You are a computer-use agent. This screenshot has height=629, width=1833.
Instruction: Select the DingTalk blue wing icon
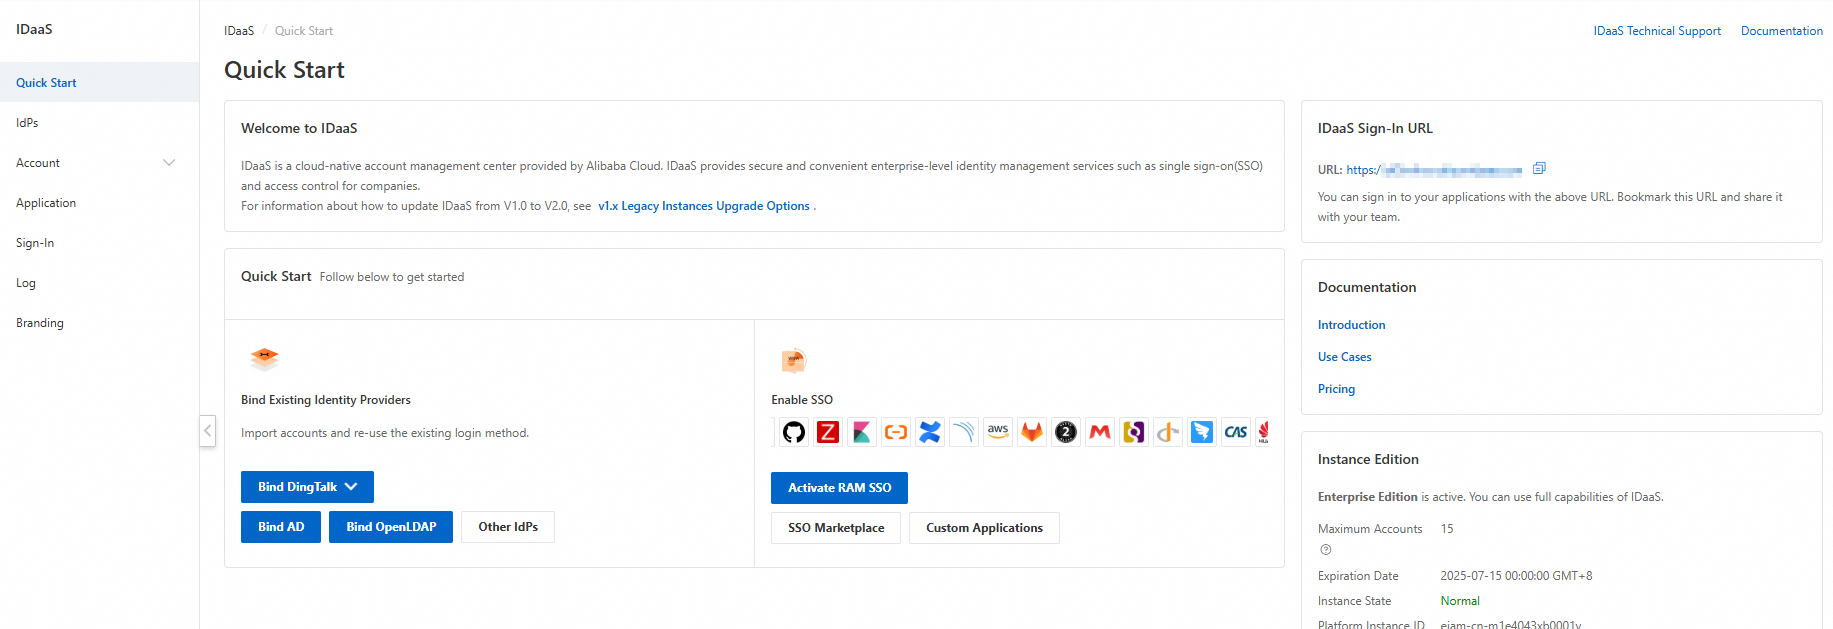tap(1202, 432)
